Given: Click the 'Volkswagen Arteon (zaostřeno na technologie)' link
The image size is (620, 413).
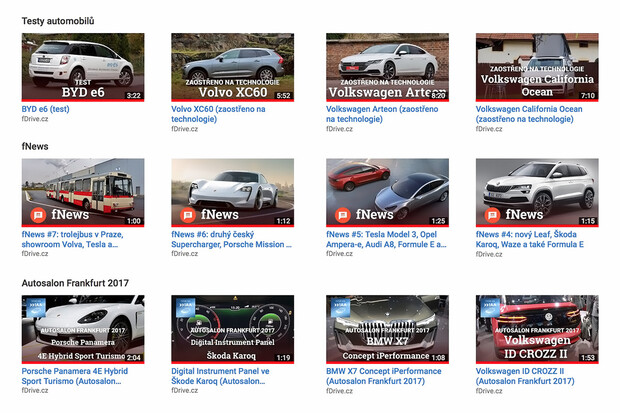Looking at the screenshot, I should point(382,114).
